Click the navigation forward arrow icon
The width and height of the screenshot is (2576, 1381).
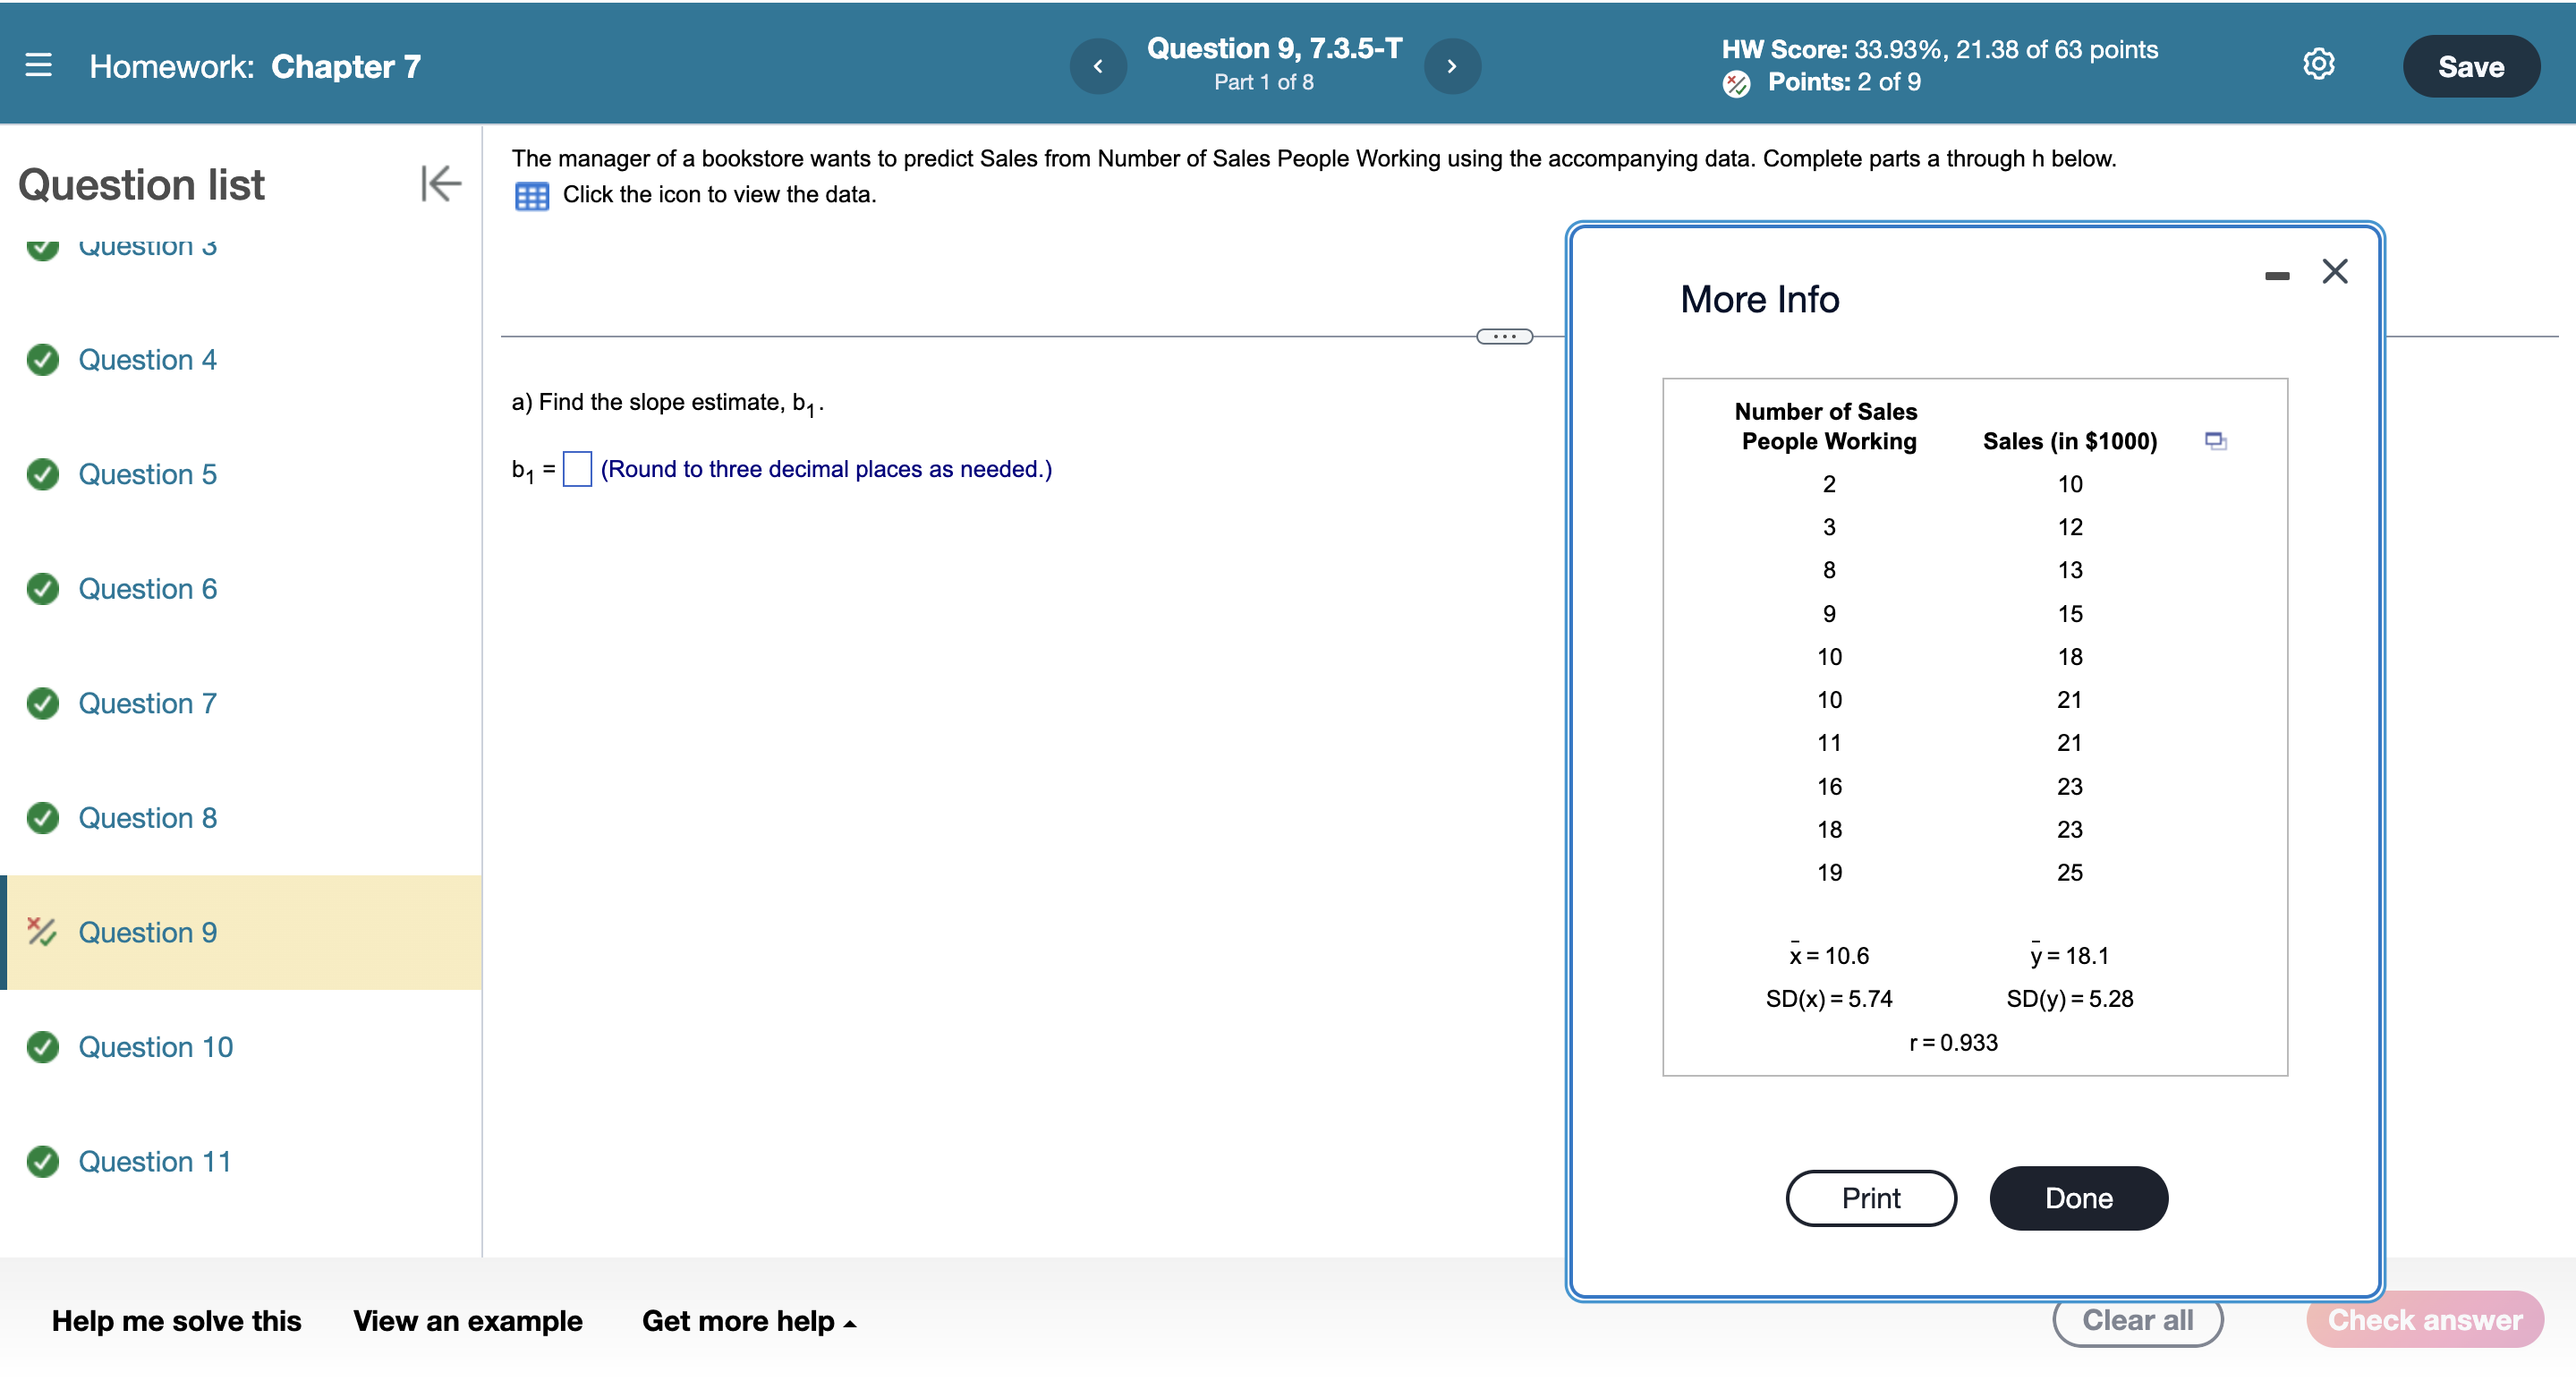point(1451,64)
